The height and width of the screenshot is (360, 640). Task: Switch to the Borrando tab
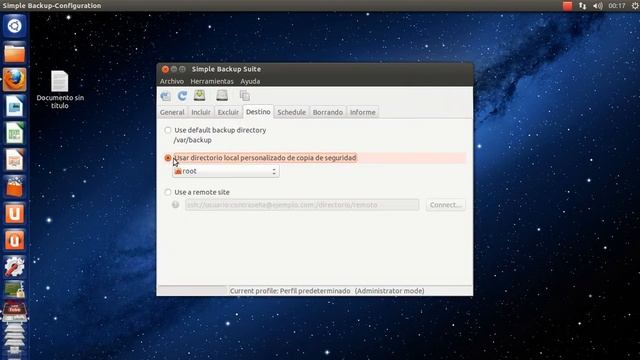328,112
